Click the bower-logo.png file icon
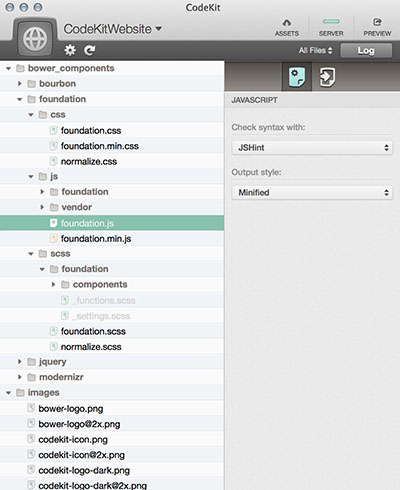The height and width of the screenshot is (490, 400). coord(31,408)
